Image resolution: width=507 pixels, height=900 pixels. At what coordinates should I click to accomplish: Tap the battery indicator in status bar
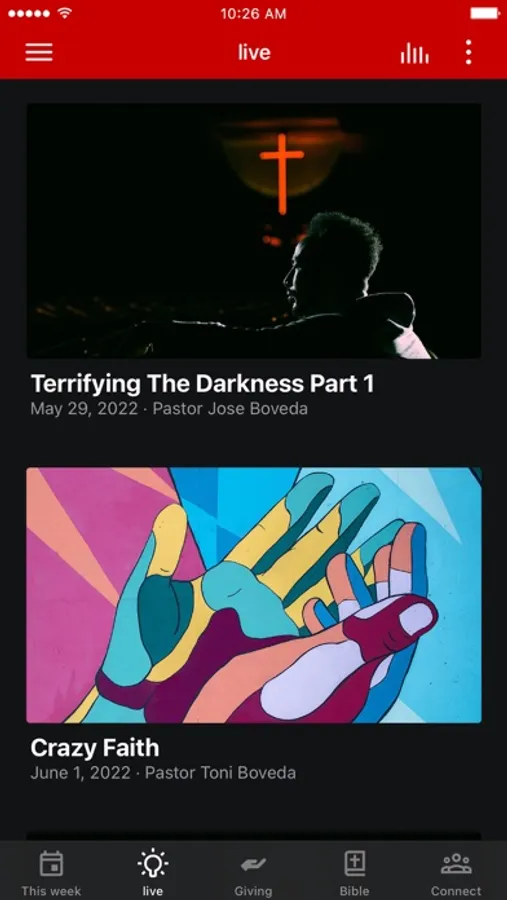click(485, 13)
